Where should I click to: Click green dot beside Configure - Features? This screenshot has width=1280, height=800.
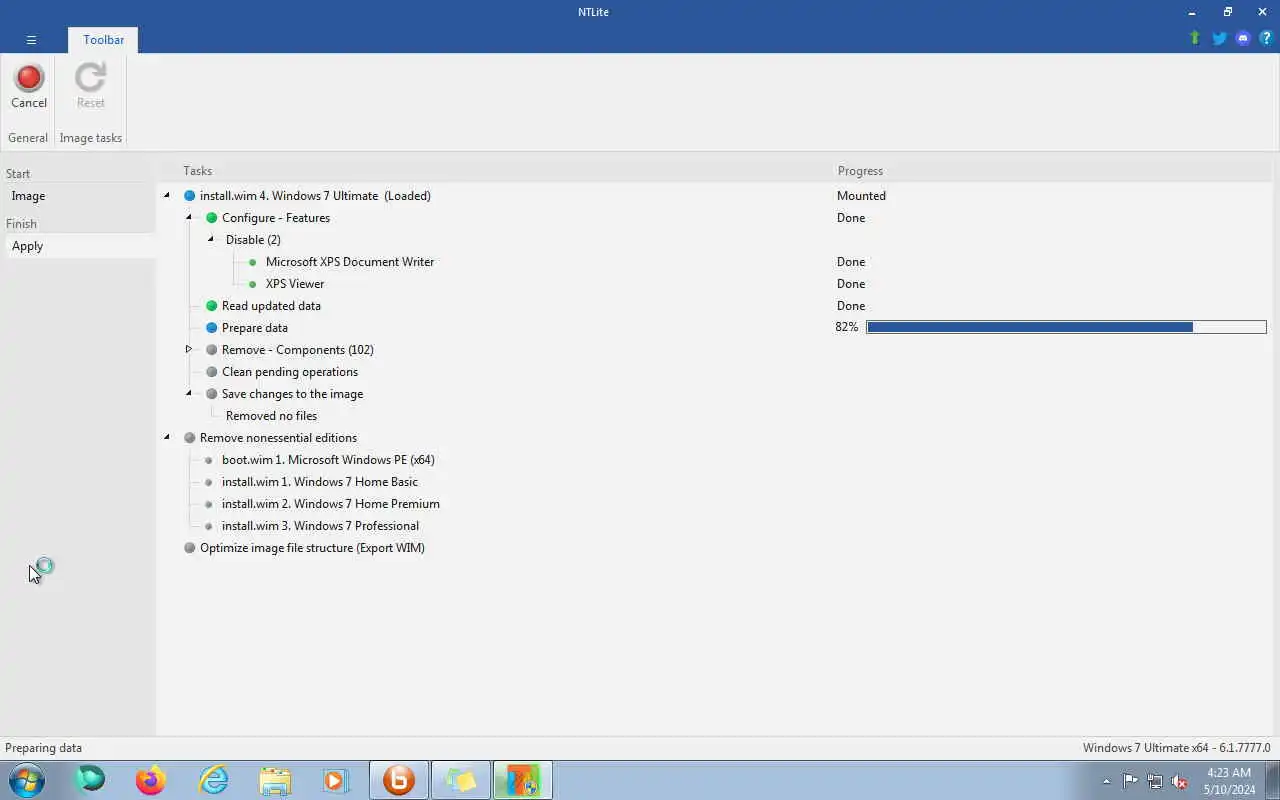(211, 218)
